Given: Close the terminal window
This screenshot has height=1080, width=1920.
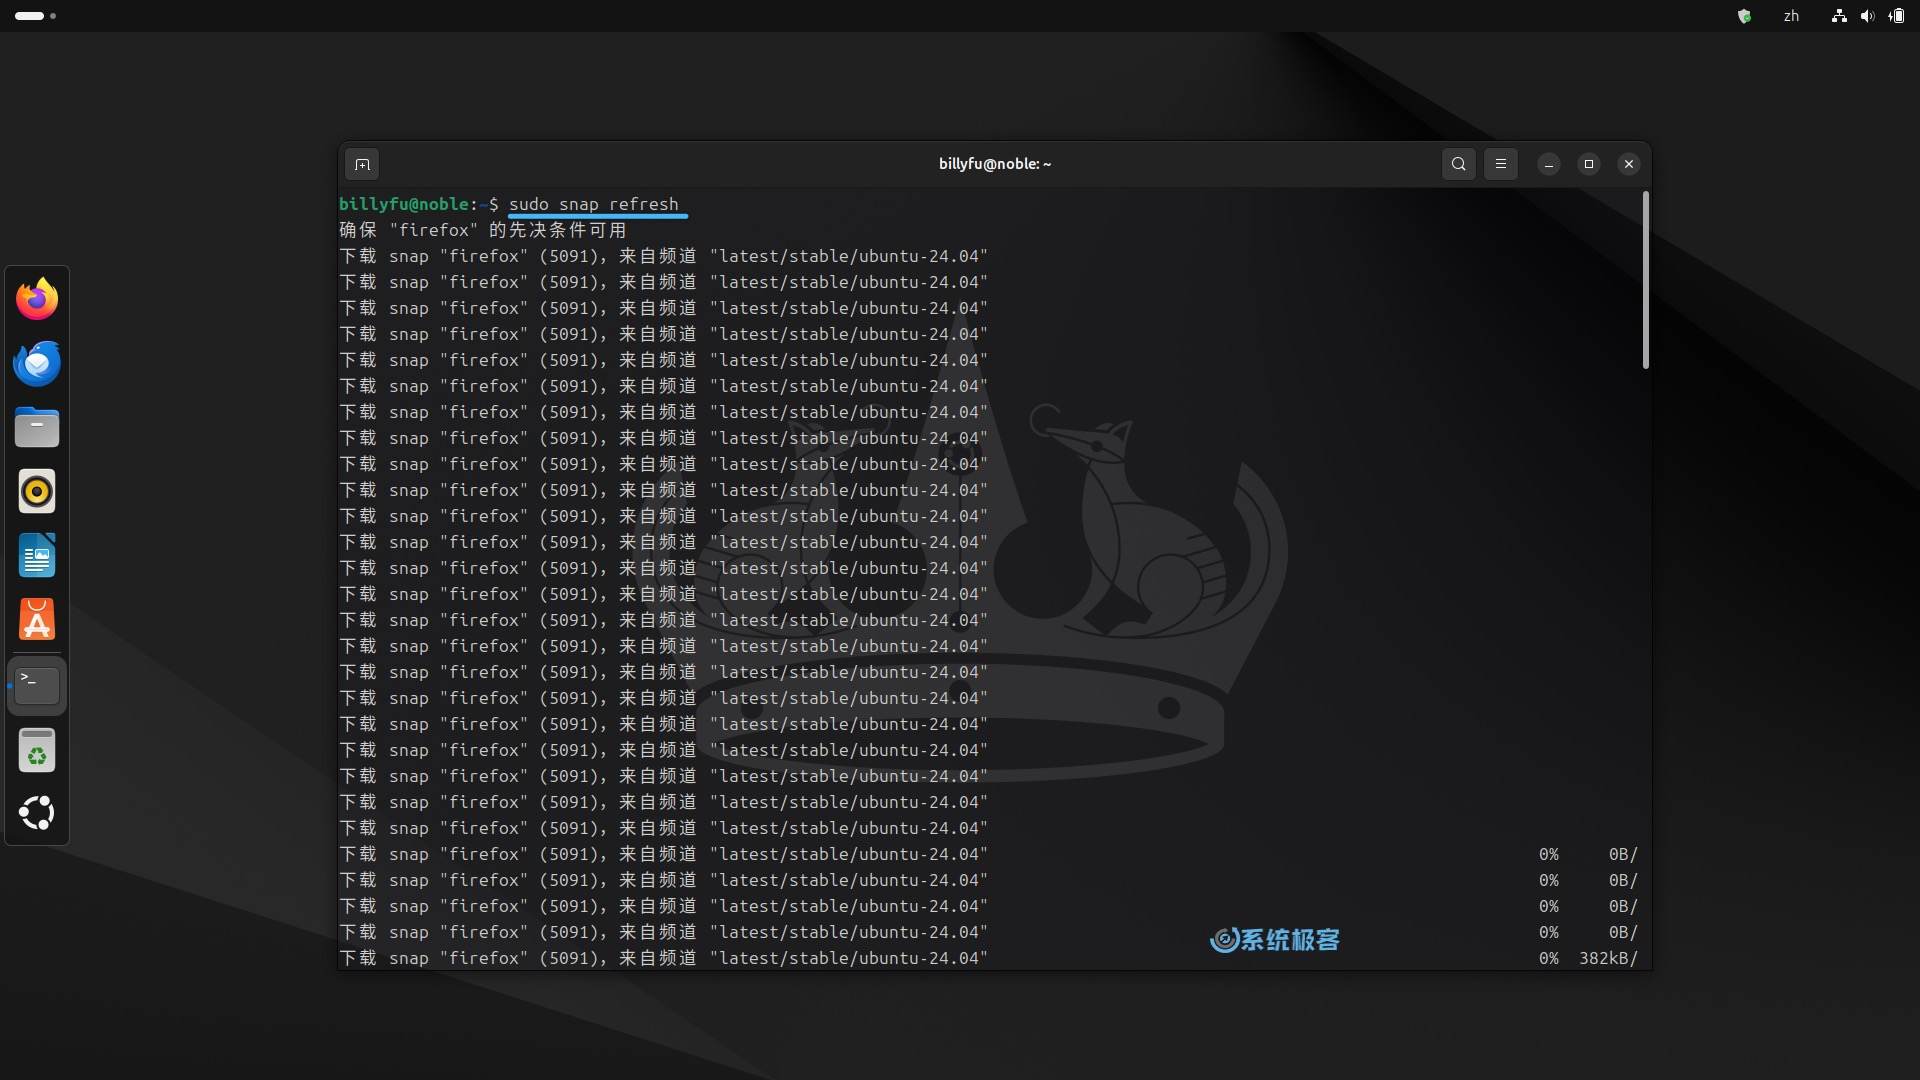Looking at the screenshot, I should click(1629, 164).
